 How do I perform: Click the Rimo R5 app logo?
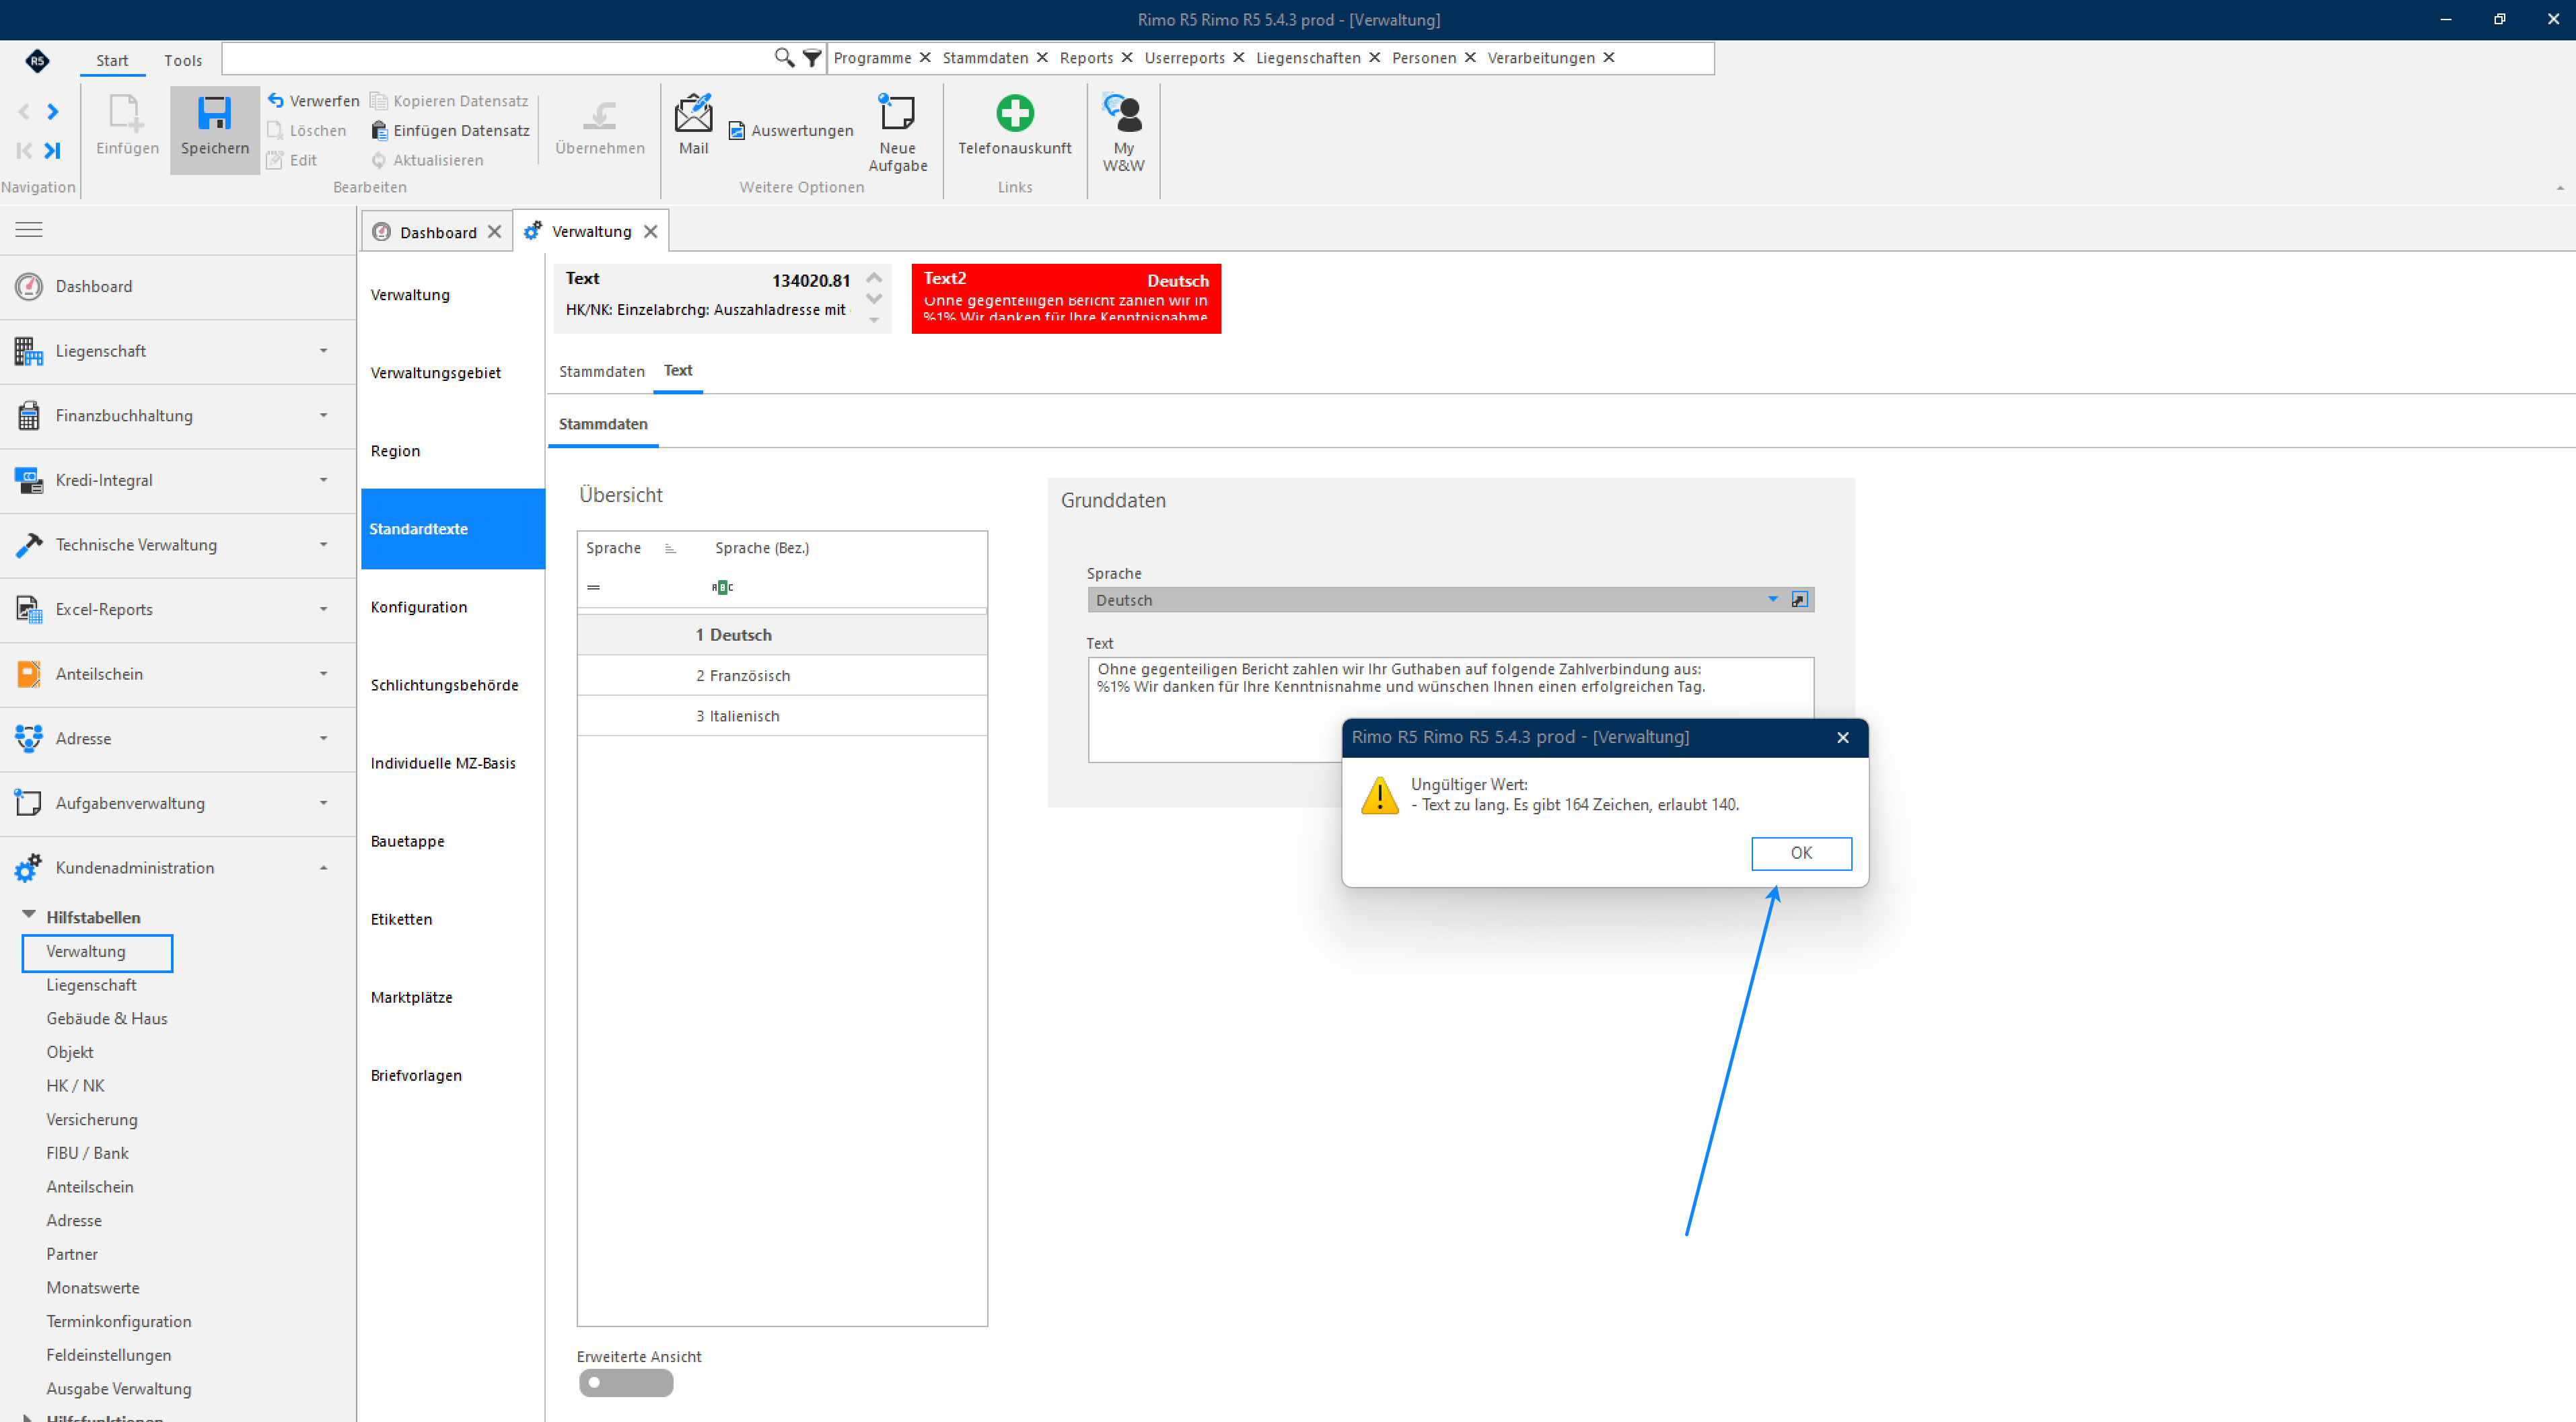37,61
